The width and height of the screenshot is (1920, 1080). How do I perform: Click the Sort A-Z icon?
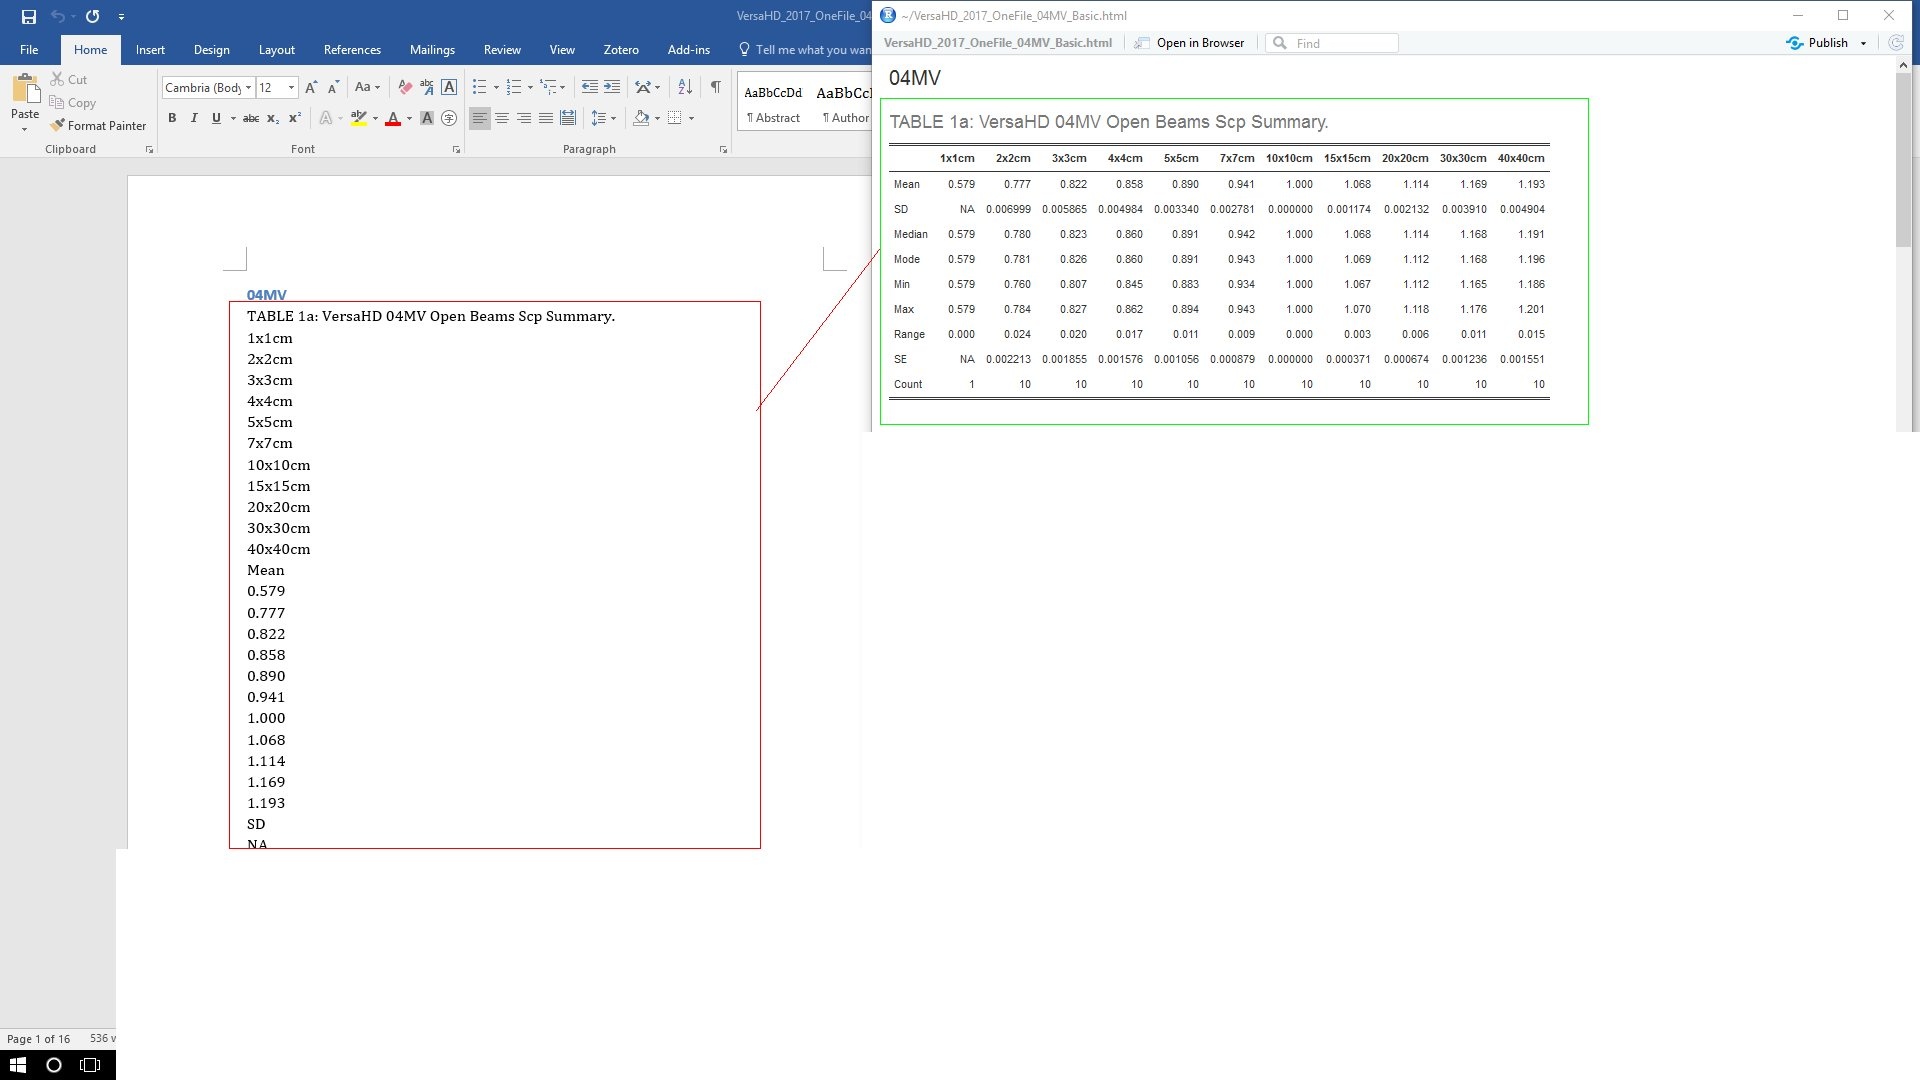click(685, 87)
